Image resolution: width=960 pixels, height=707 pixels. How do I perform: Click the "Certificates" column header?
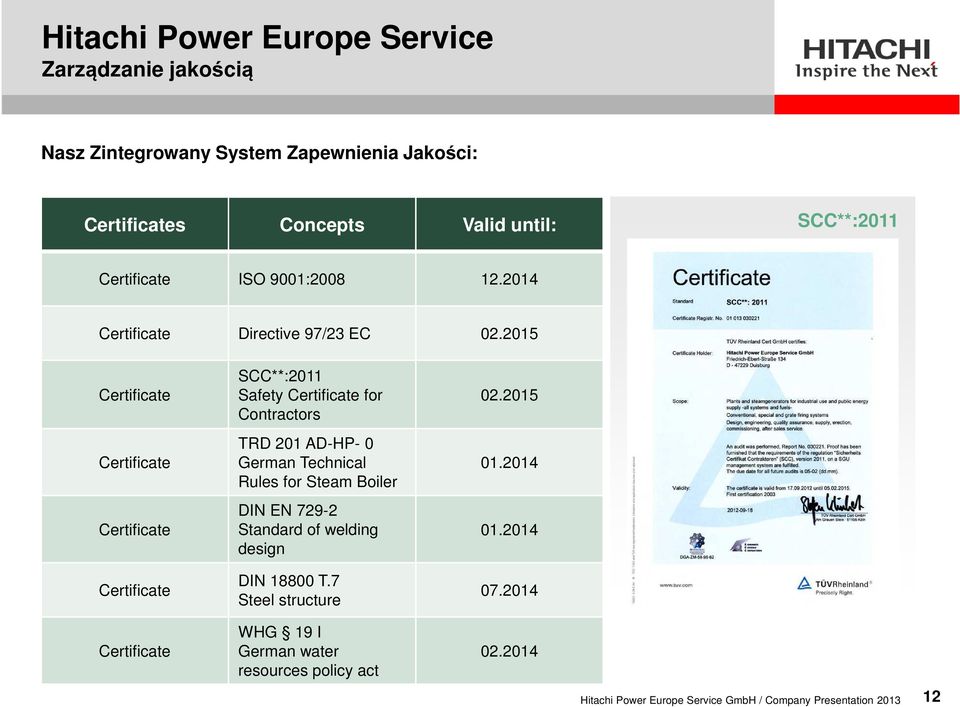click(135, 224)
